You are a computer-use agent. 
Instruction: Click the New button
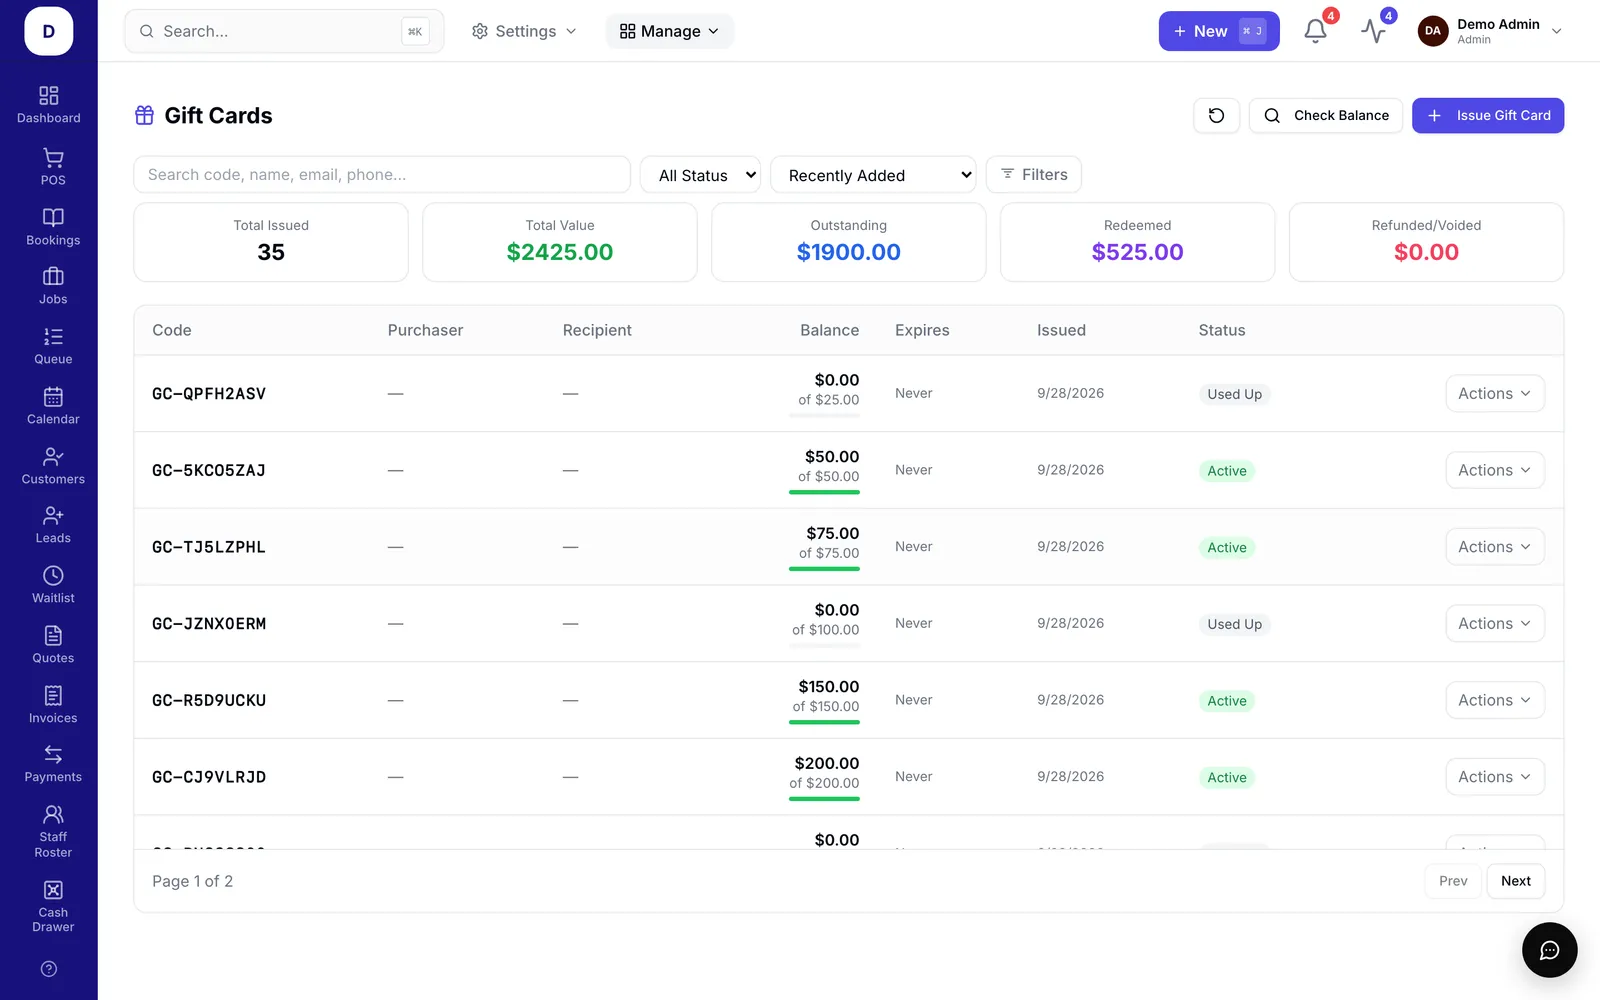point(1218,31)
